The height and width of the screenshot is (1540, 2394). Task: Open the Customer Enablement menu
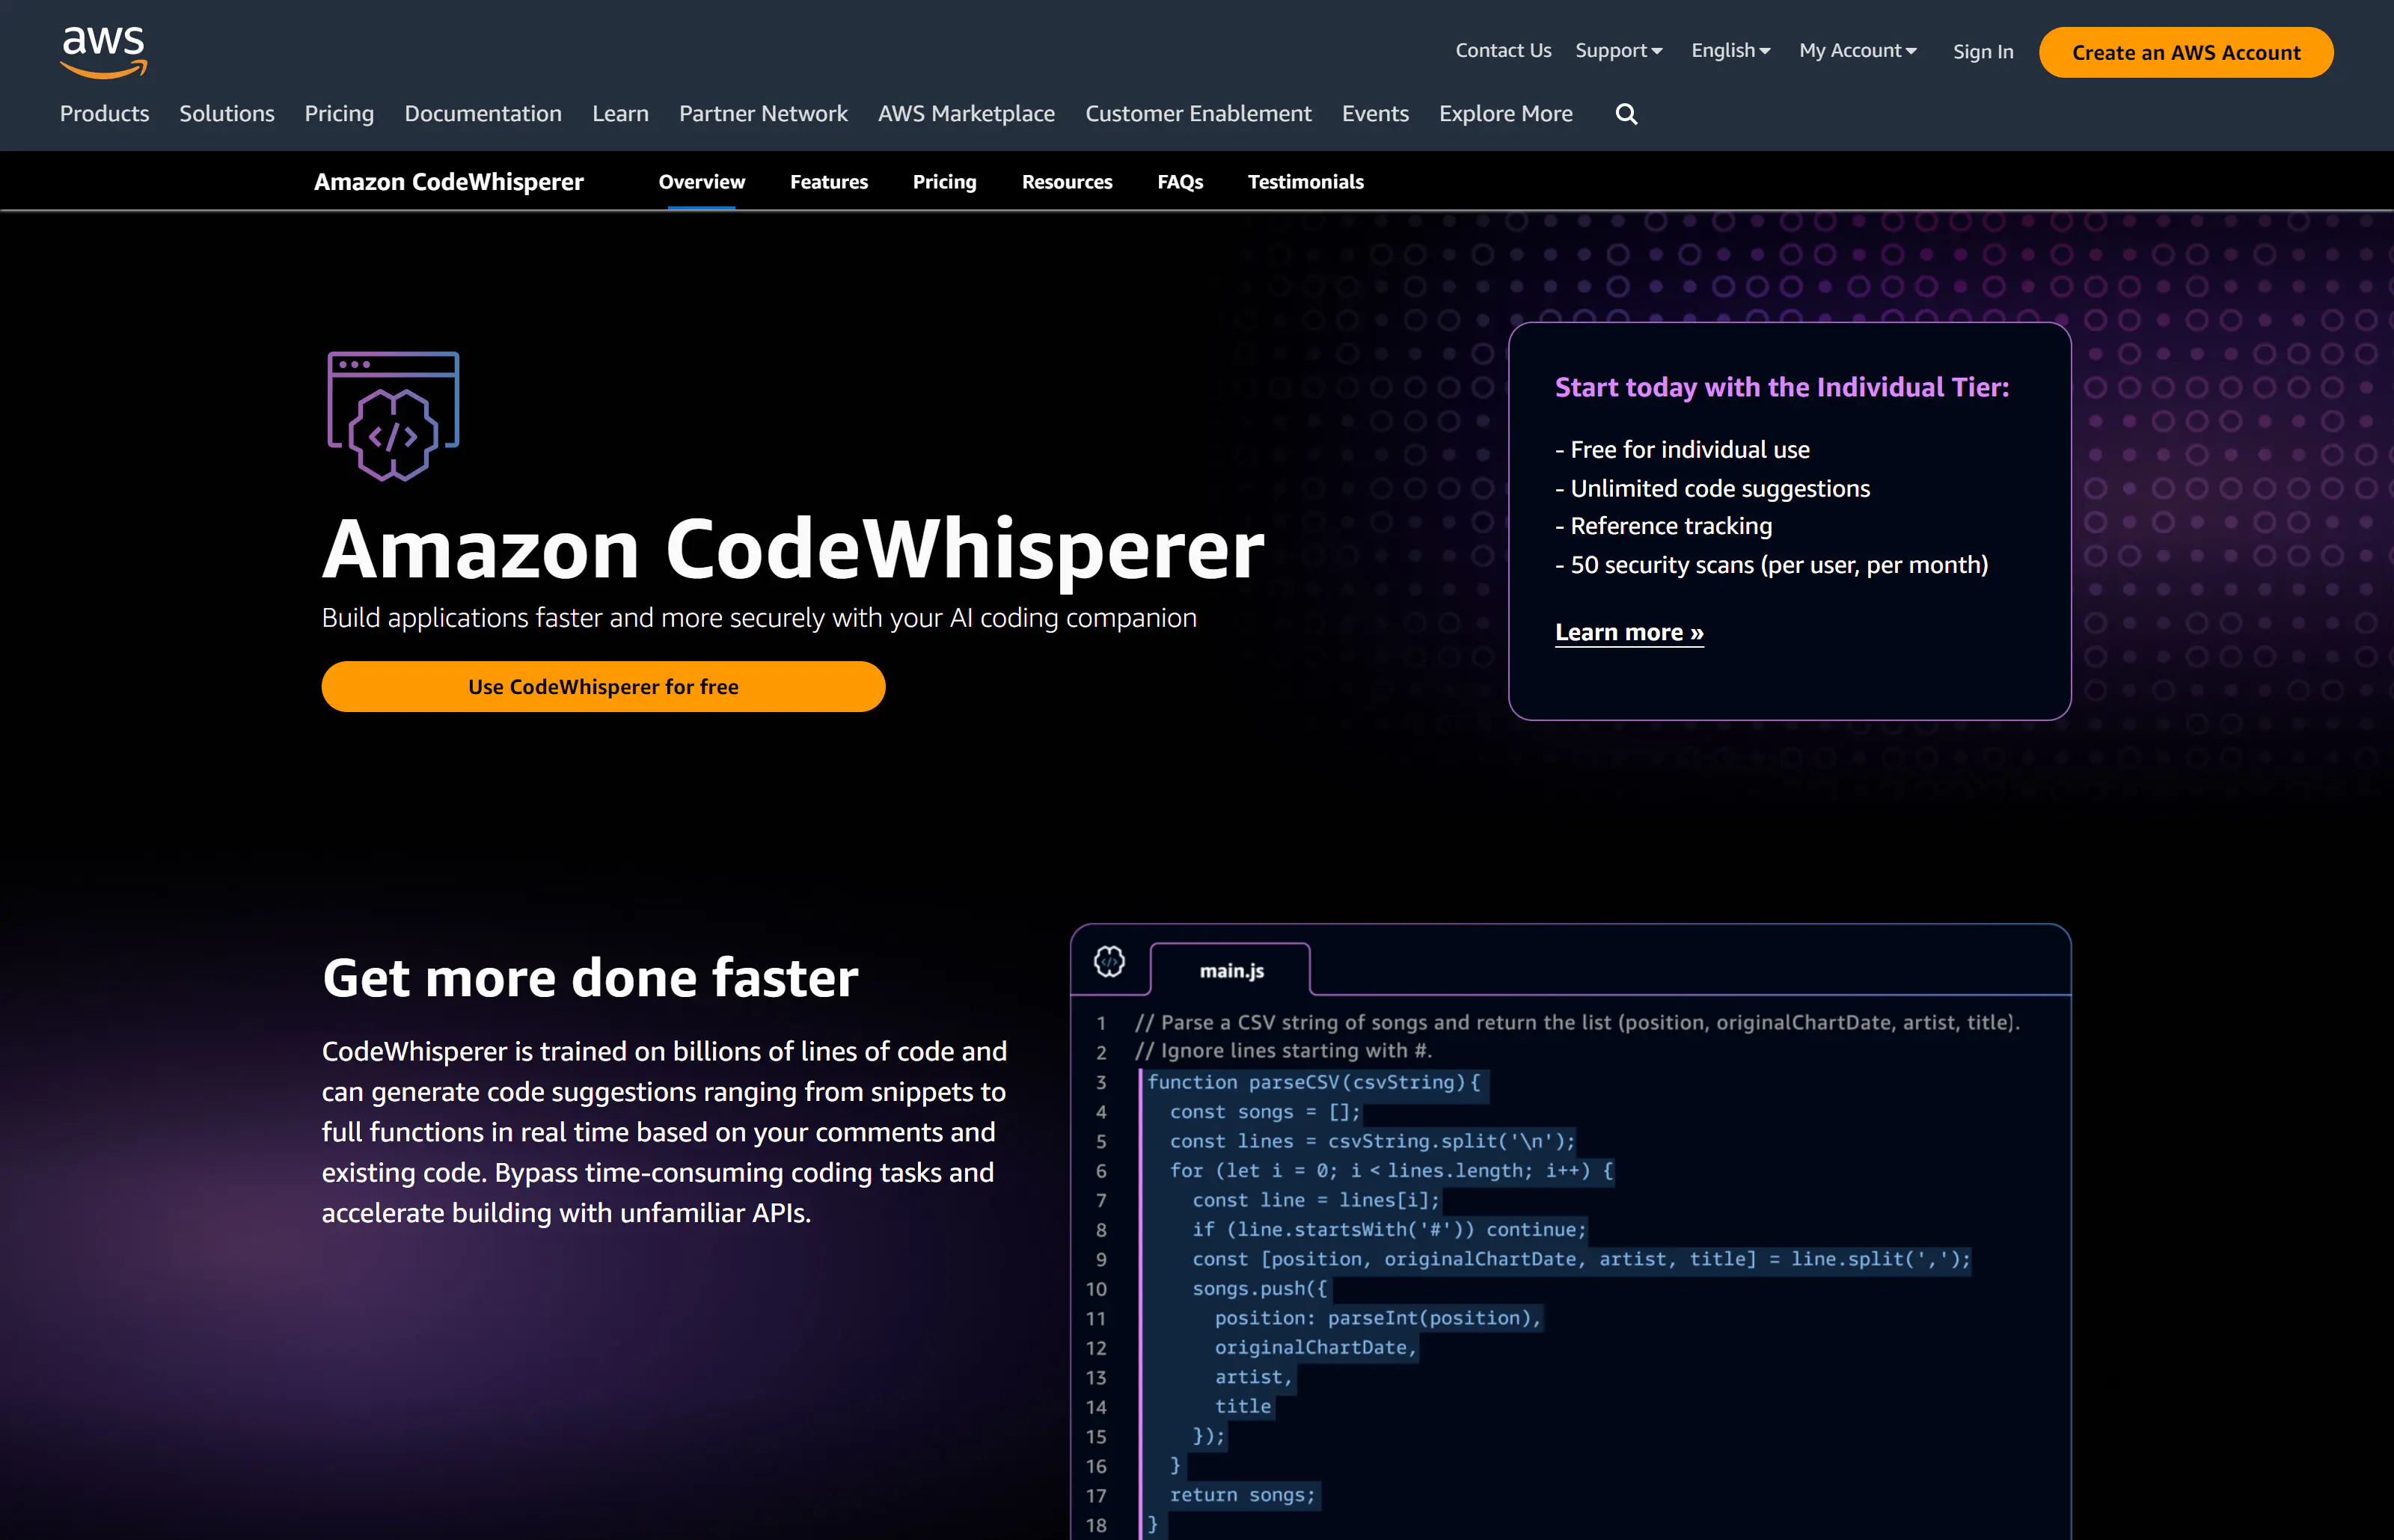pos(1198,114)
